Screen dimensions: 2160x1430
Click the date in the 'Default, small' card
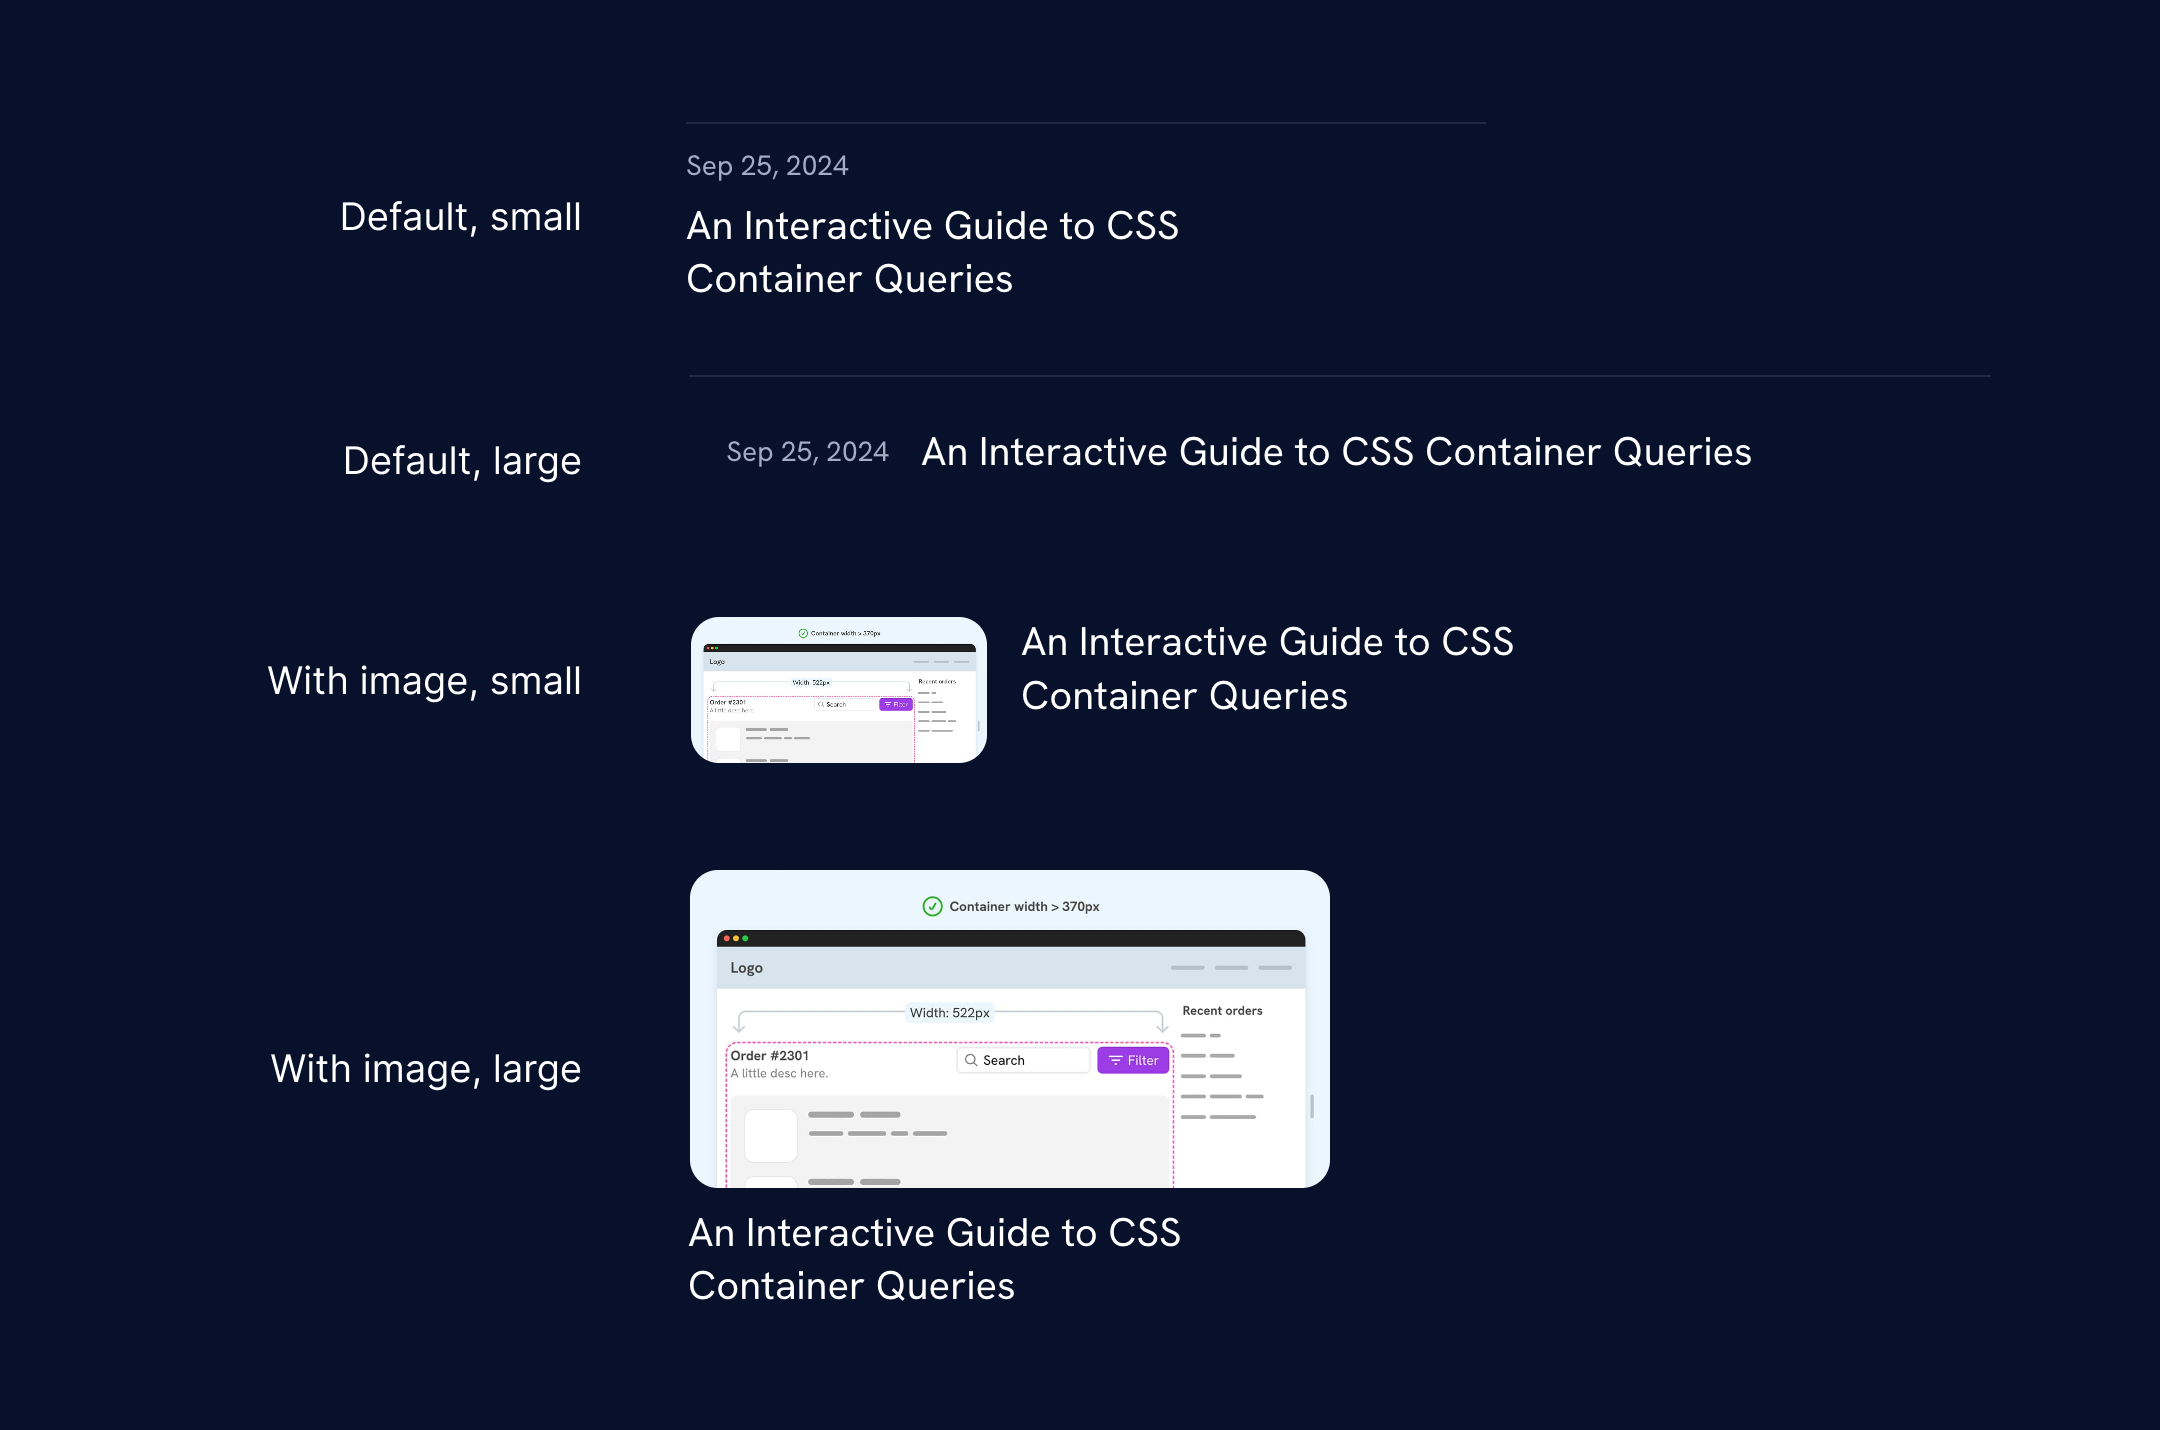(x=767, y=166)
